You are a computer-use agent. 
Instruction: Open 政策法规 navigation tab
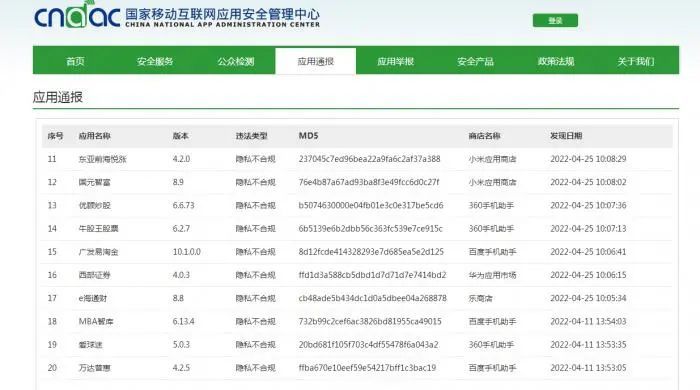tap(556, 62)
